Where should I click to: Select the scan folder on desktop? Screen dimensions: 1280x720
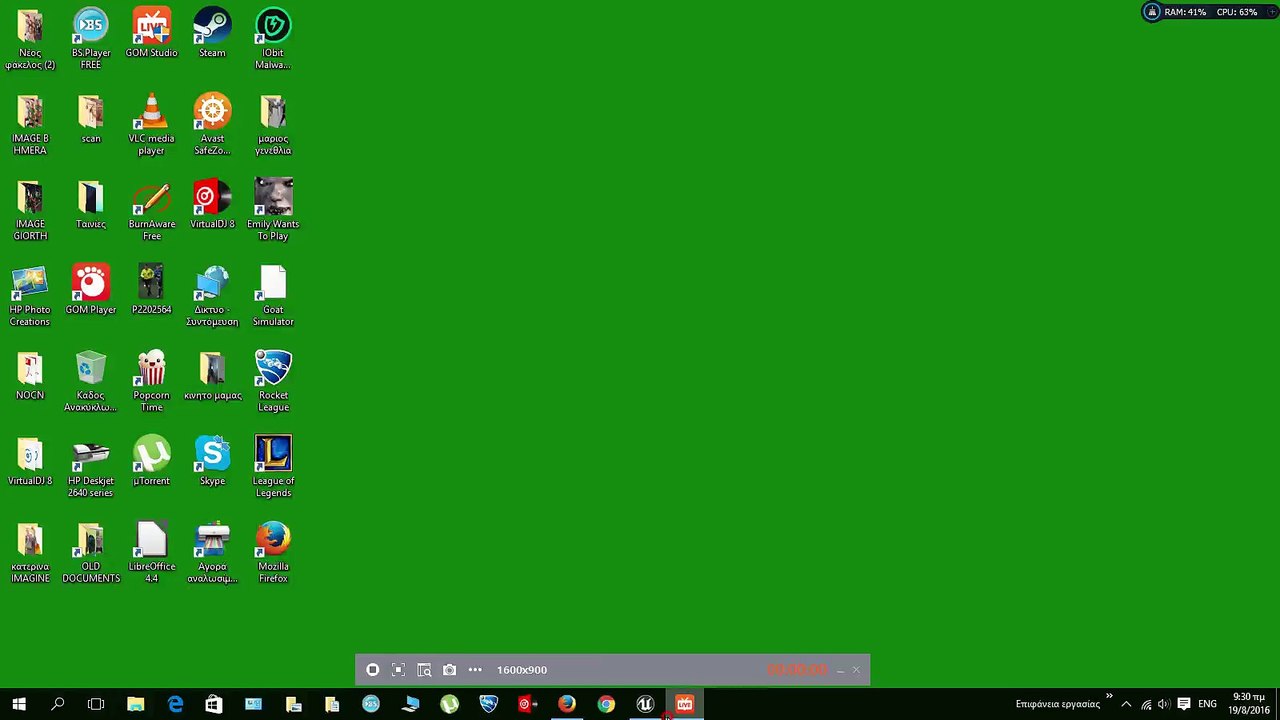[x=91, y=119]
